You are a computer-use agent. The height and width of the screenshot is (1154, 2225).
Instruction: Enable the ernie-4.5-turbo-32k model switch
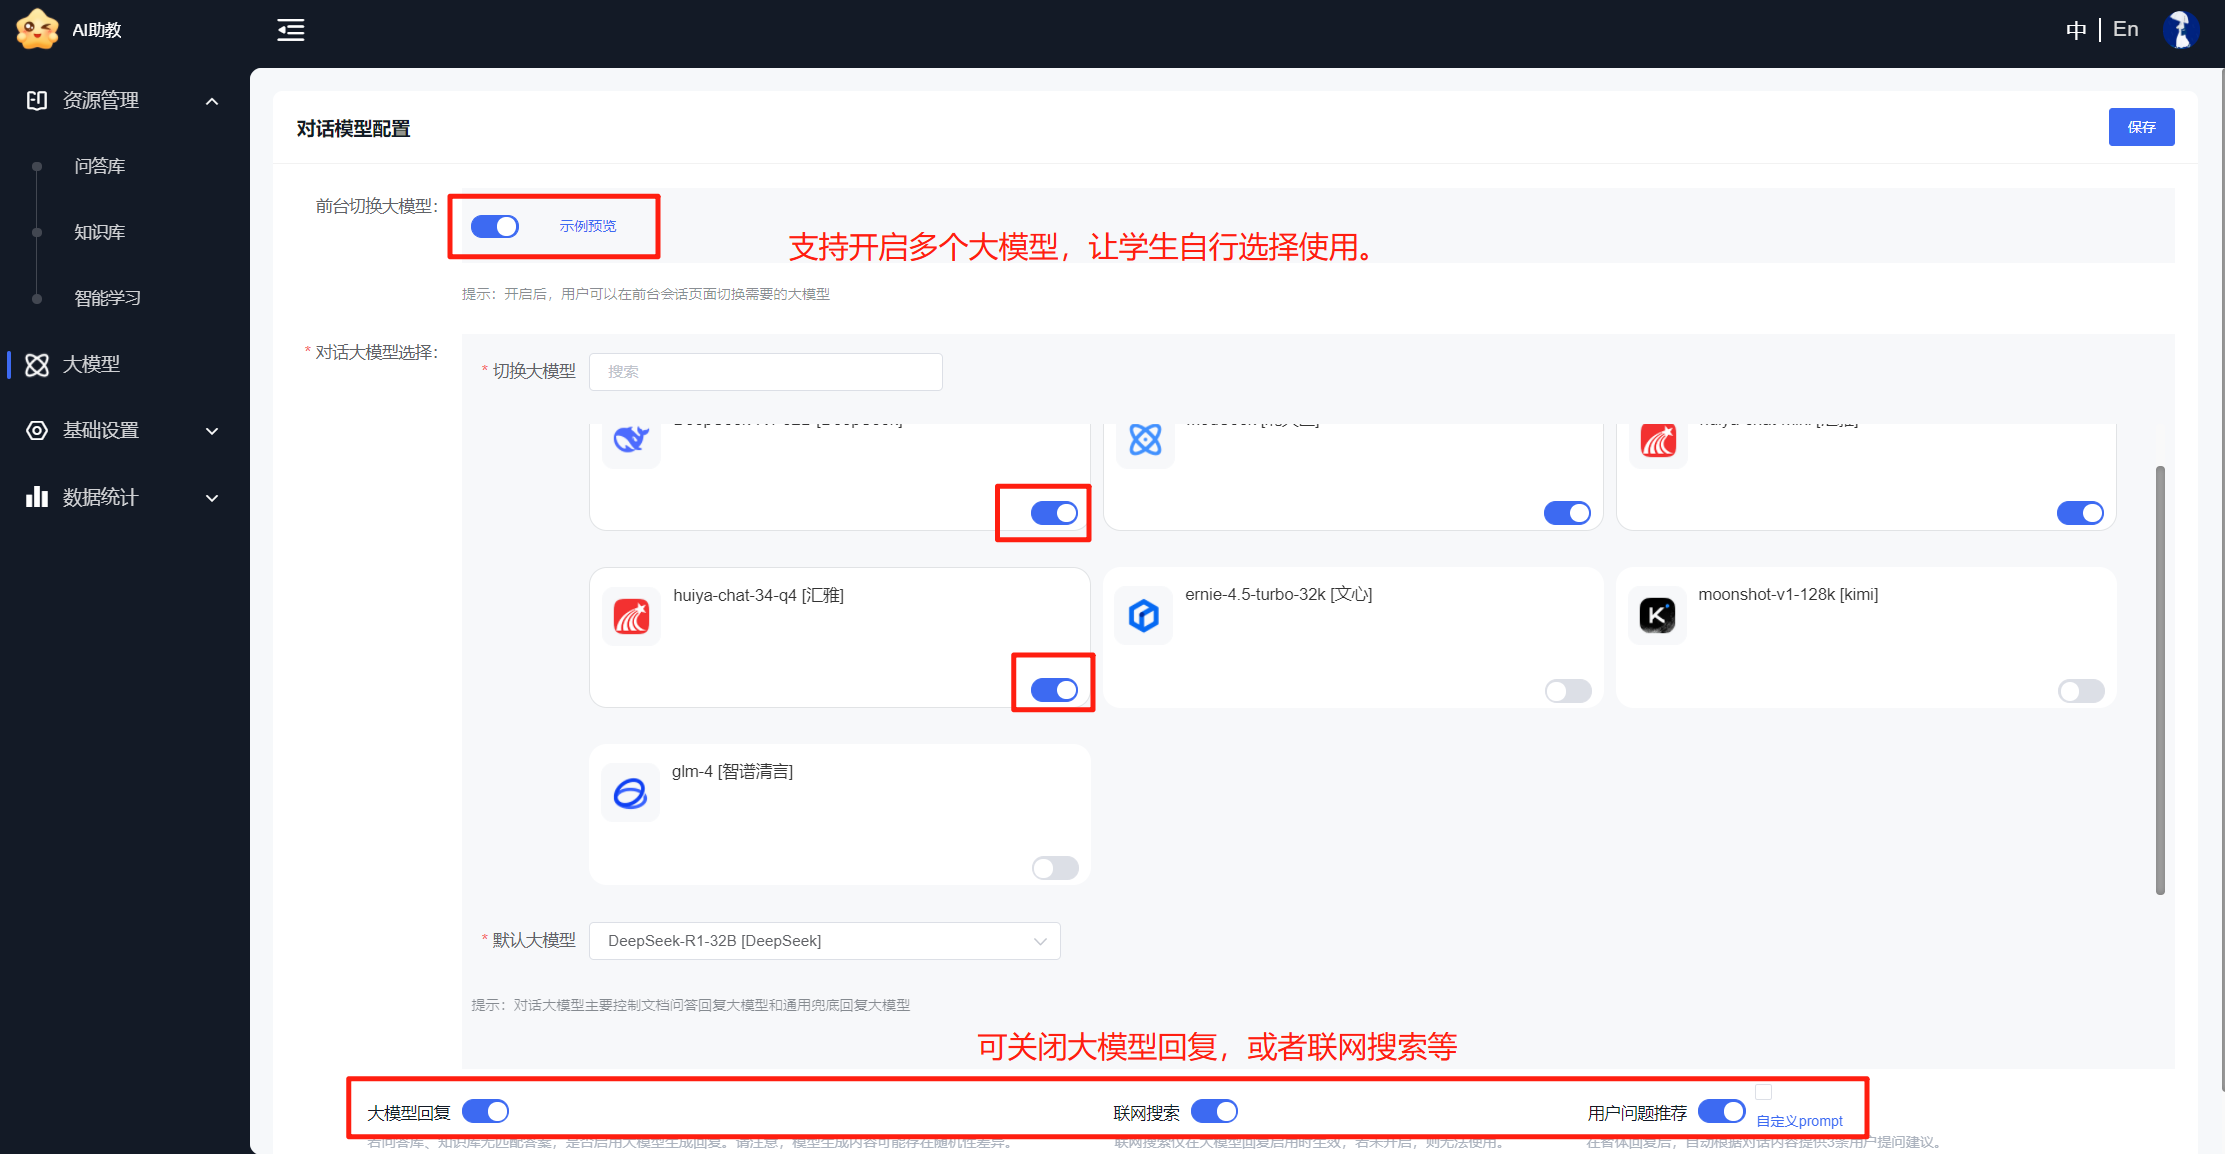(x=1568, y=691)
